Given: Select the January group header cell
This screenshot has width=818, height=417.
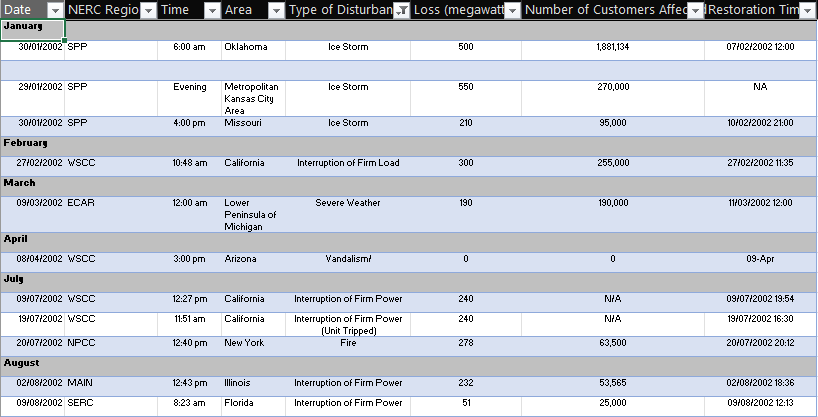Looking at the screenshot, I should 32,30.
